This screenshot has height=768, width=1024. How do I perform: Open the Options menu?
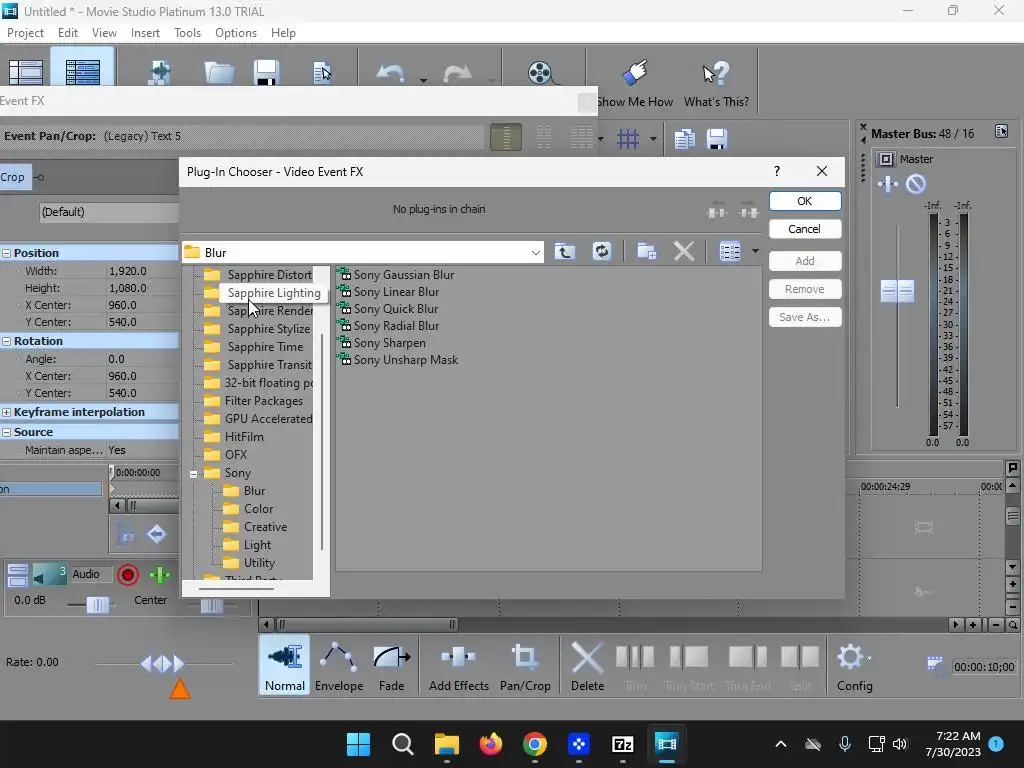point(236,33)
